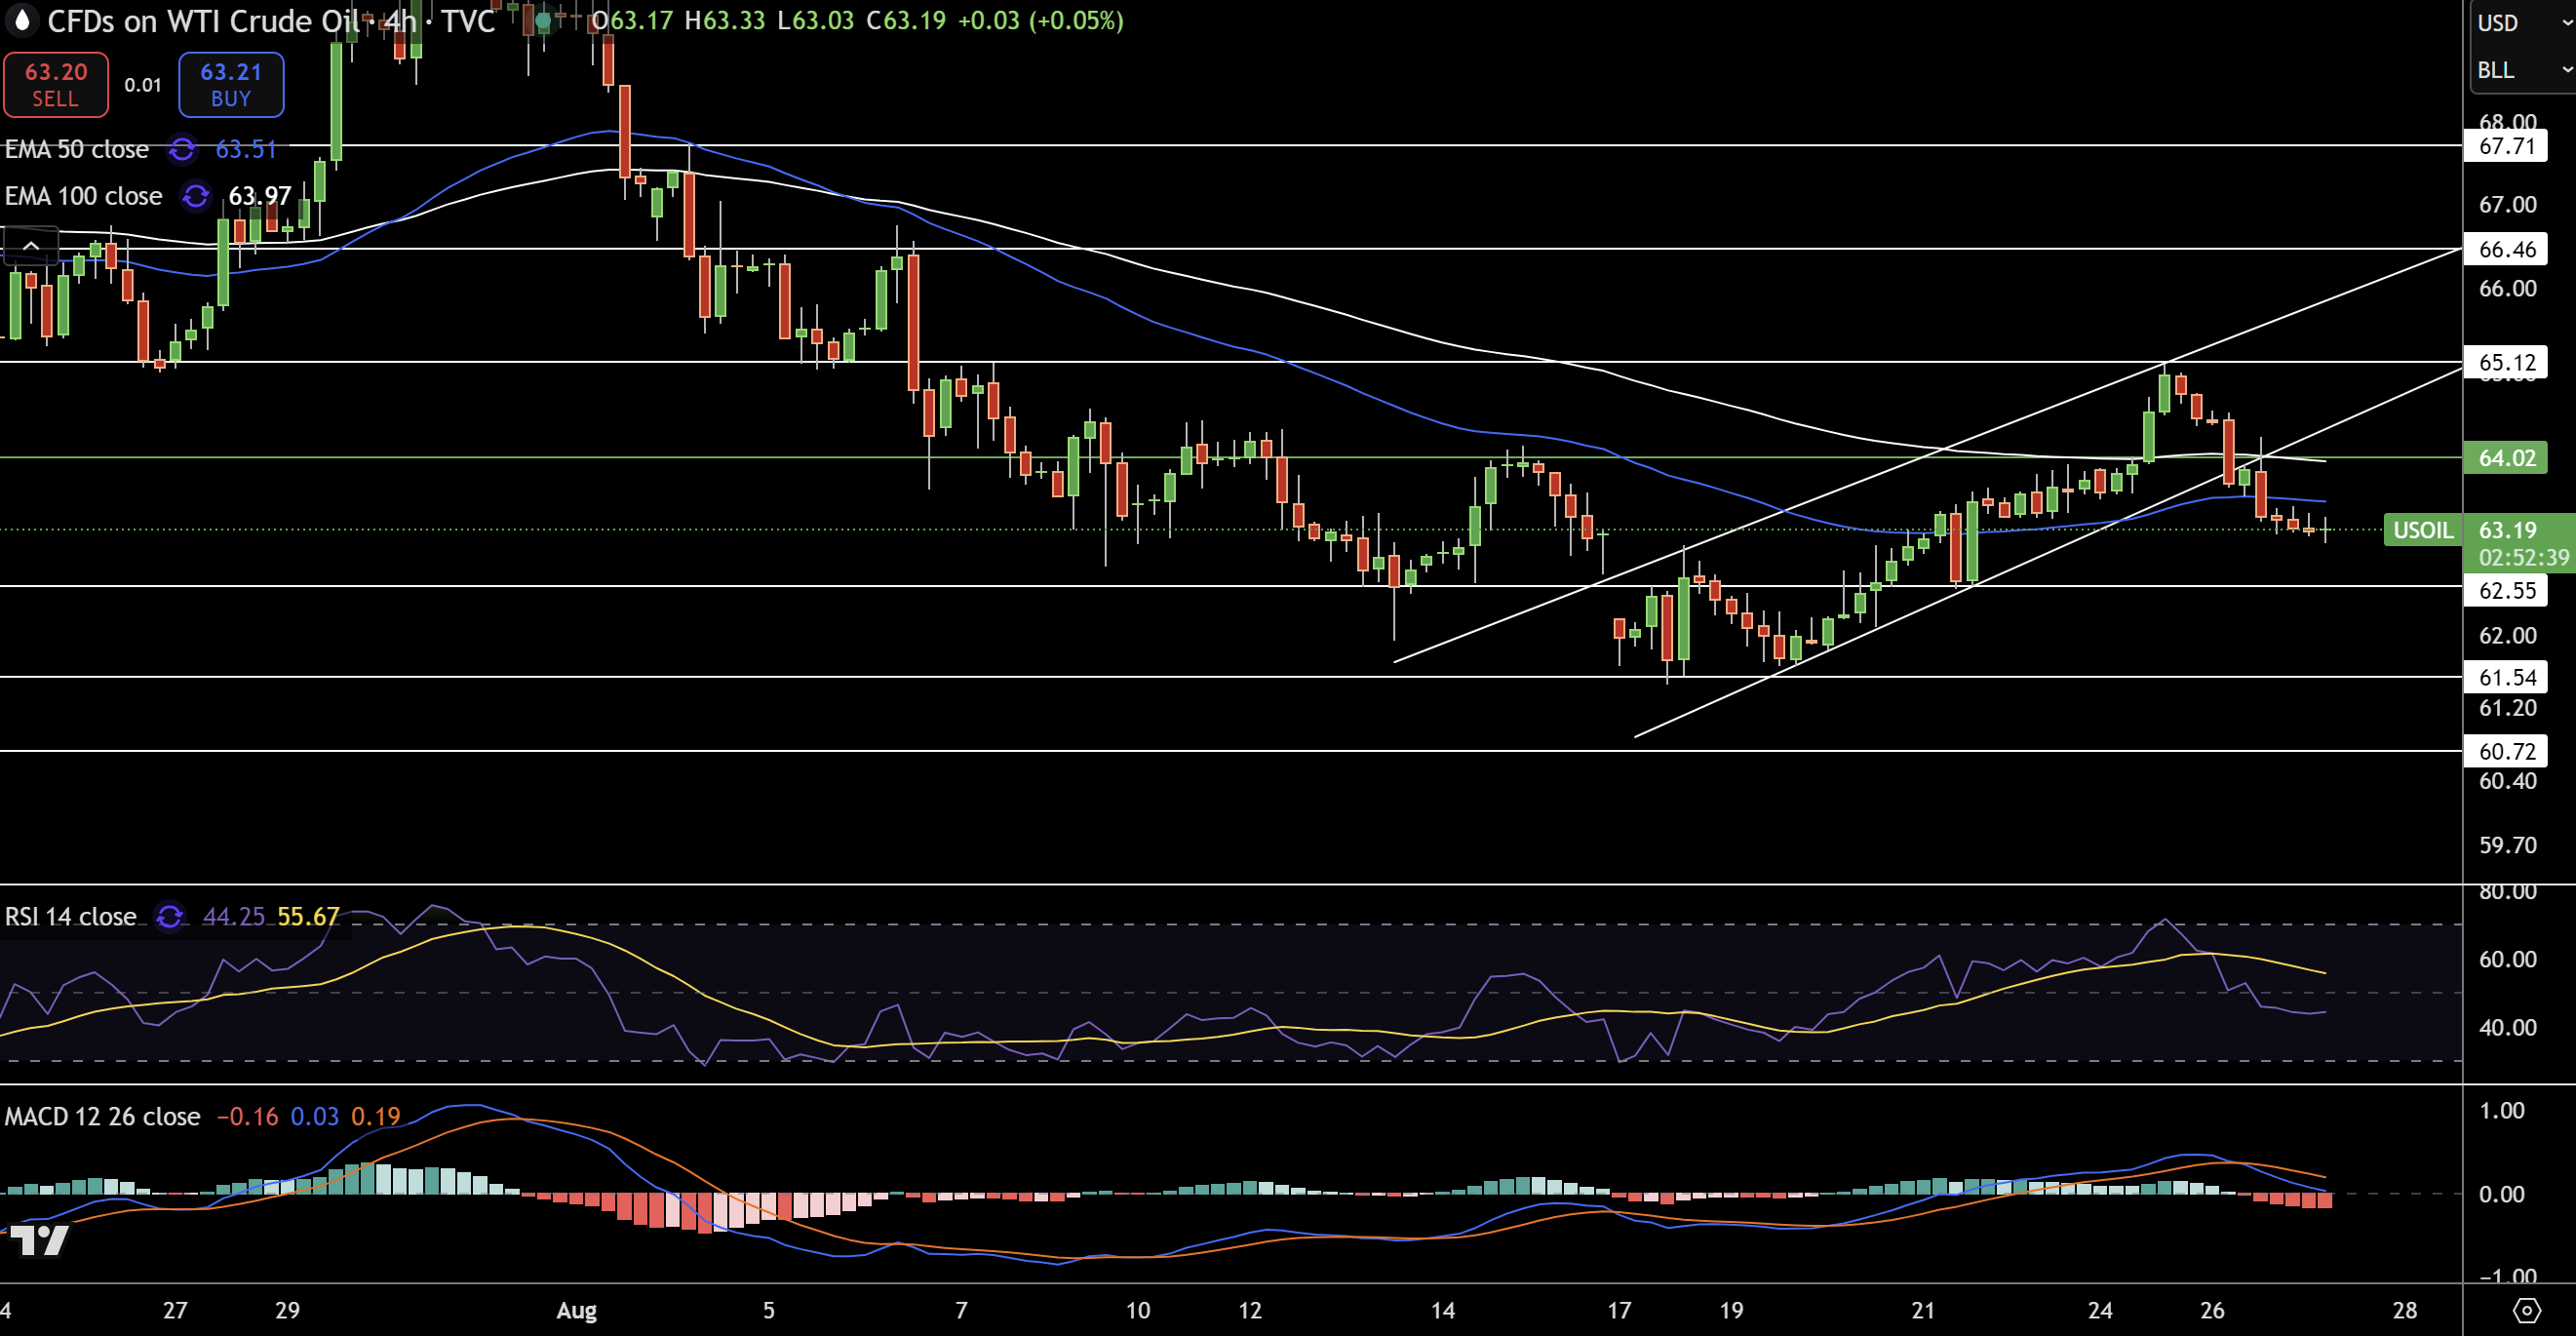Click the refresh icon next to RSI 14

pyautogui.click(x=168, y=917)
